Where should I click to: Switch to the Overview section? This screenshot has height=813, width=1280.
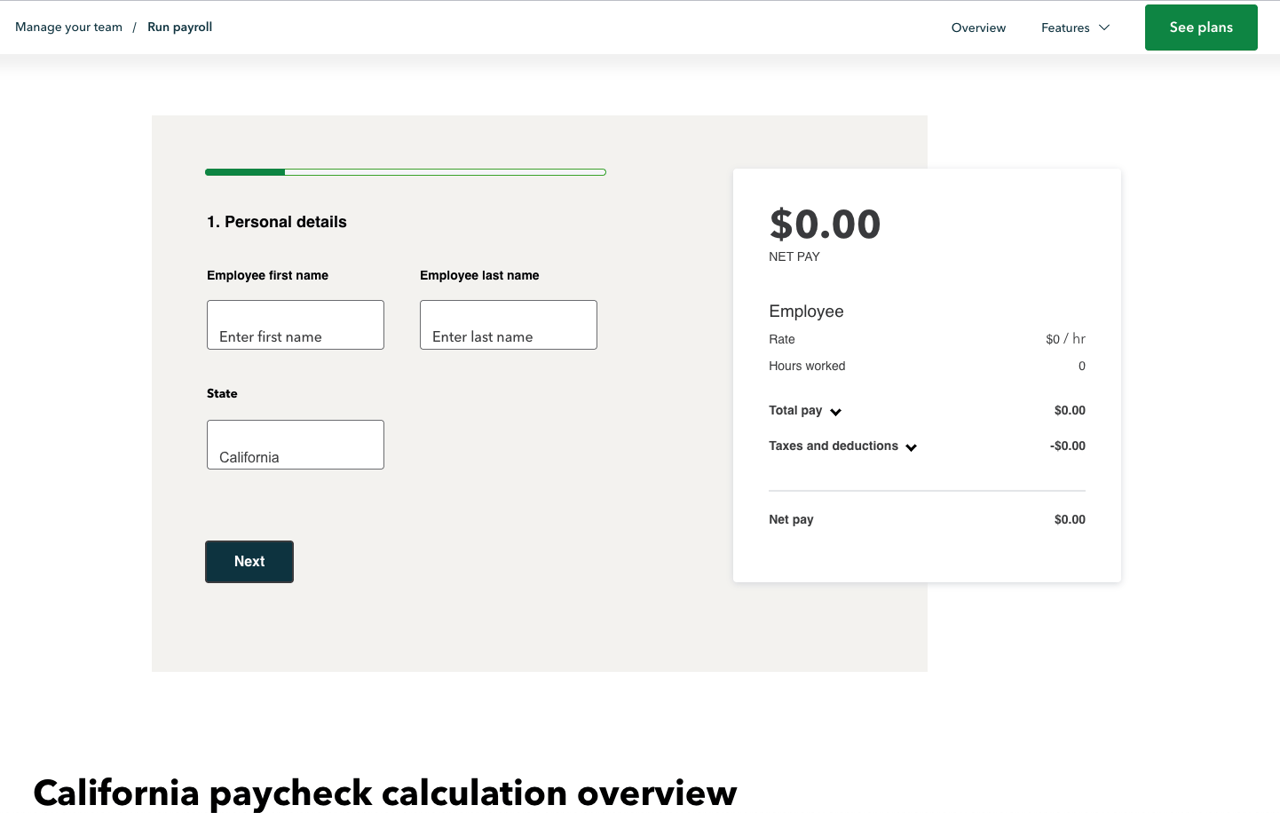point(978,27)
